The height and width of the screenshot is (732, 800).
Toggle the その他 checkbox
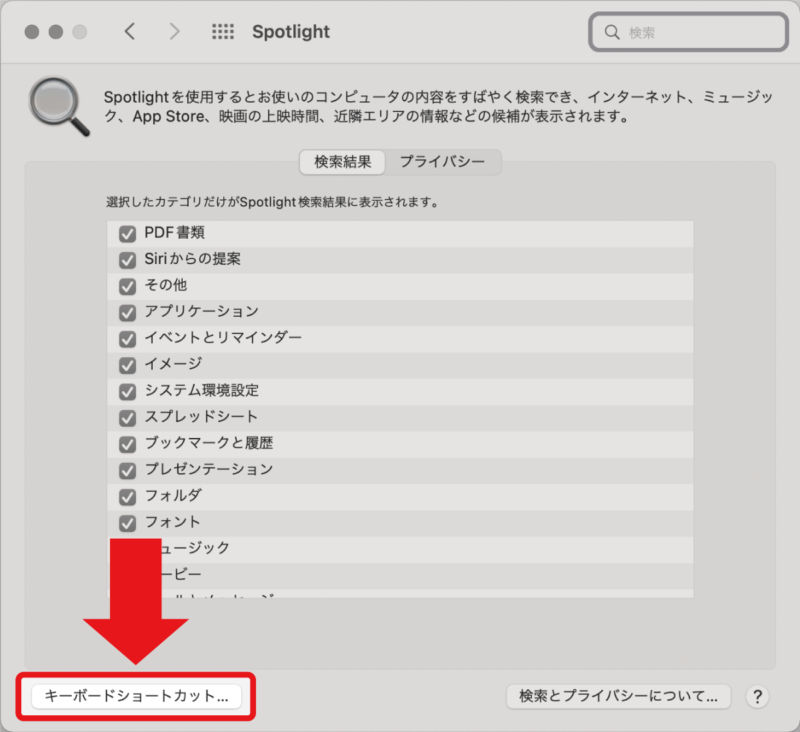click(127, 286)
